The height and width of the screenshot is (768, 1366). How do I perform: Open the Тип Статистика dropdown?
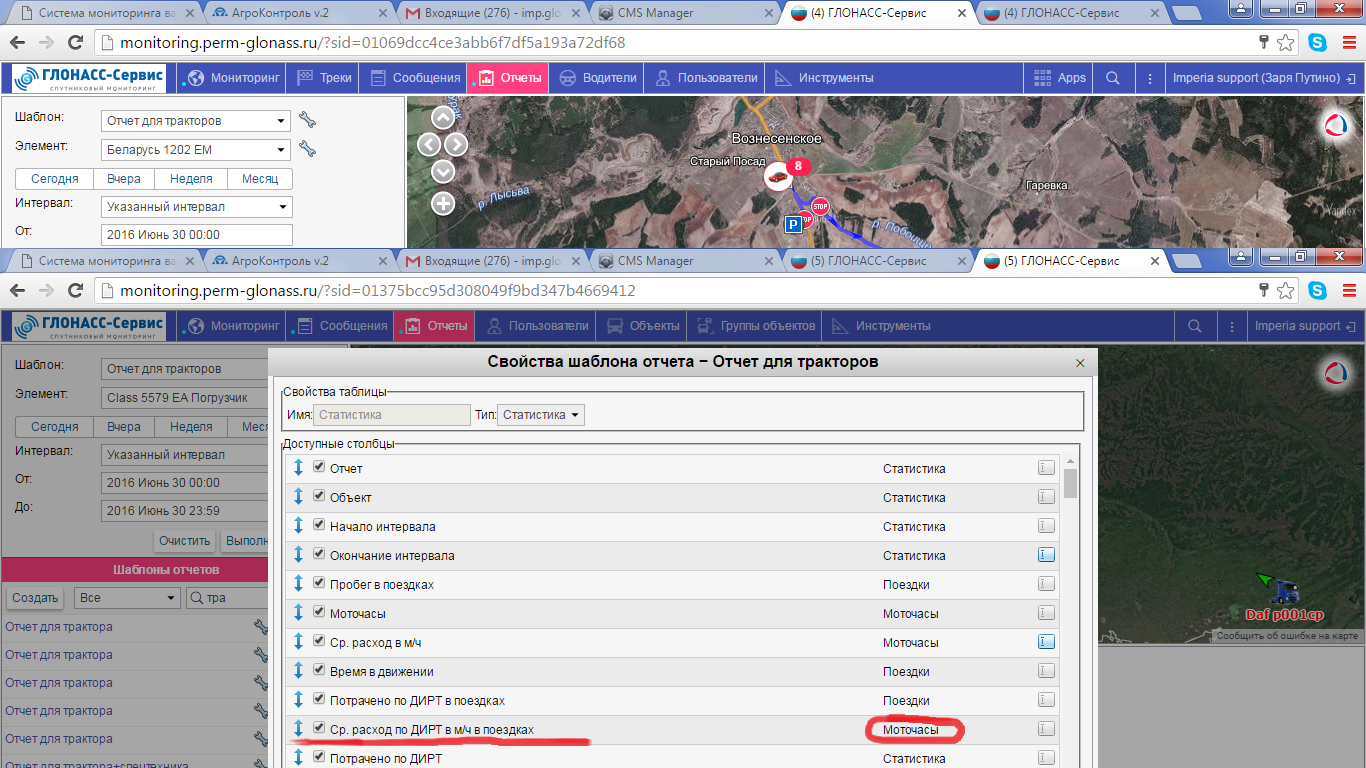(x=541, y=415)
